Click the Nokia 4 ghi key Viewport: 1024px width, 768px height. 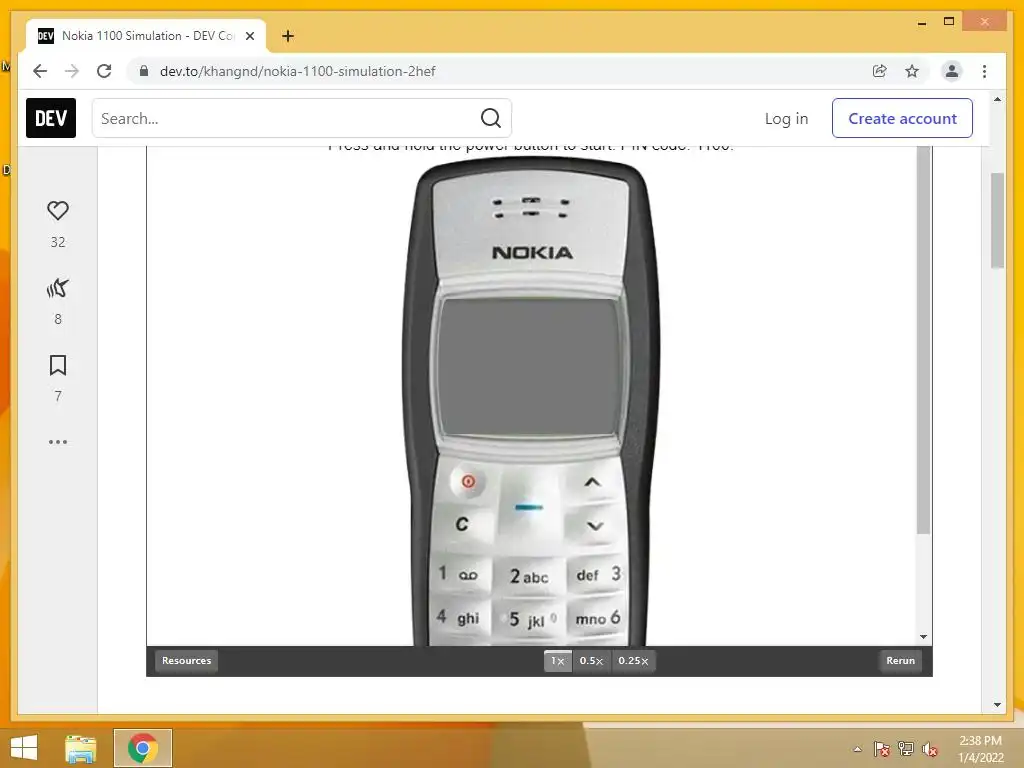[458, 617]
